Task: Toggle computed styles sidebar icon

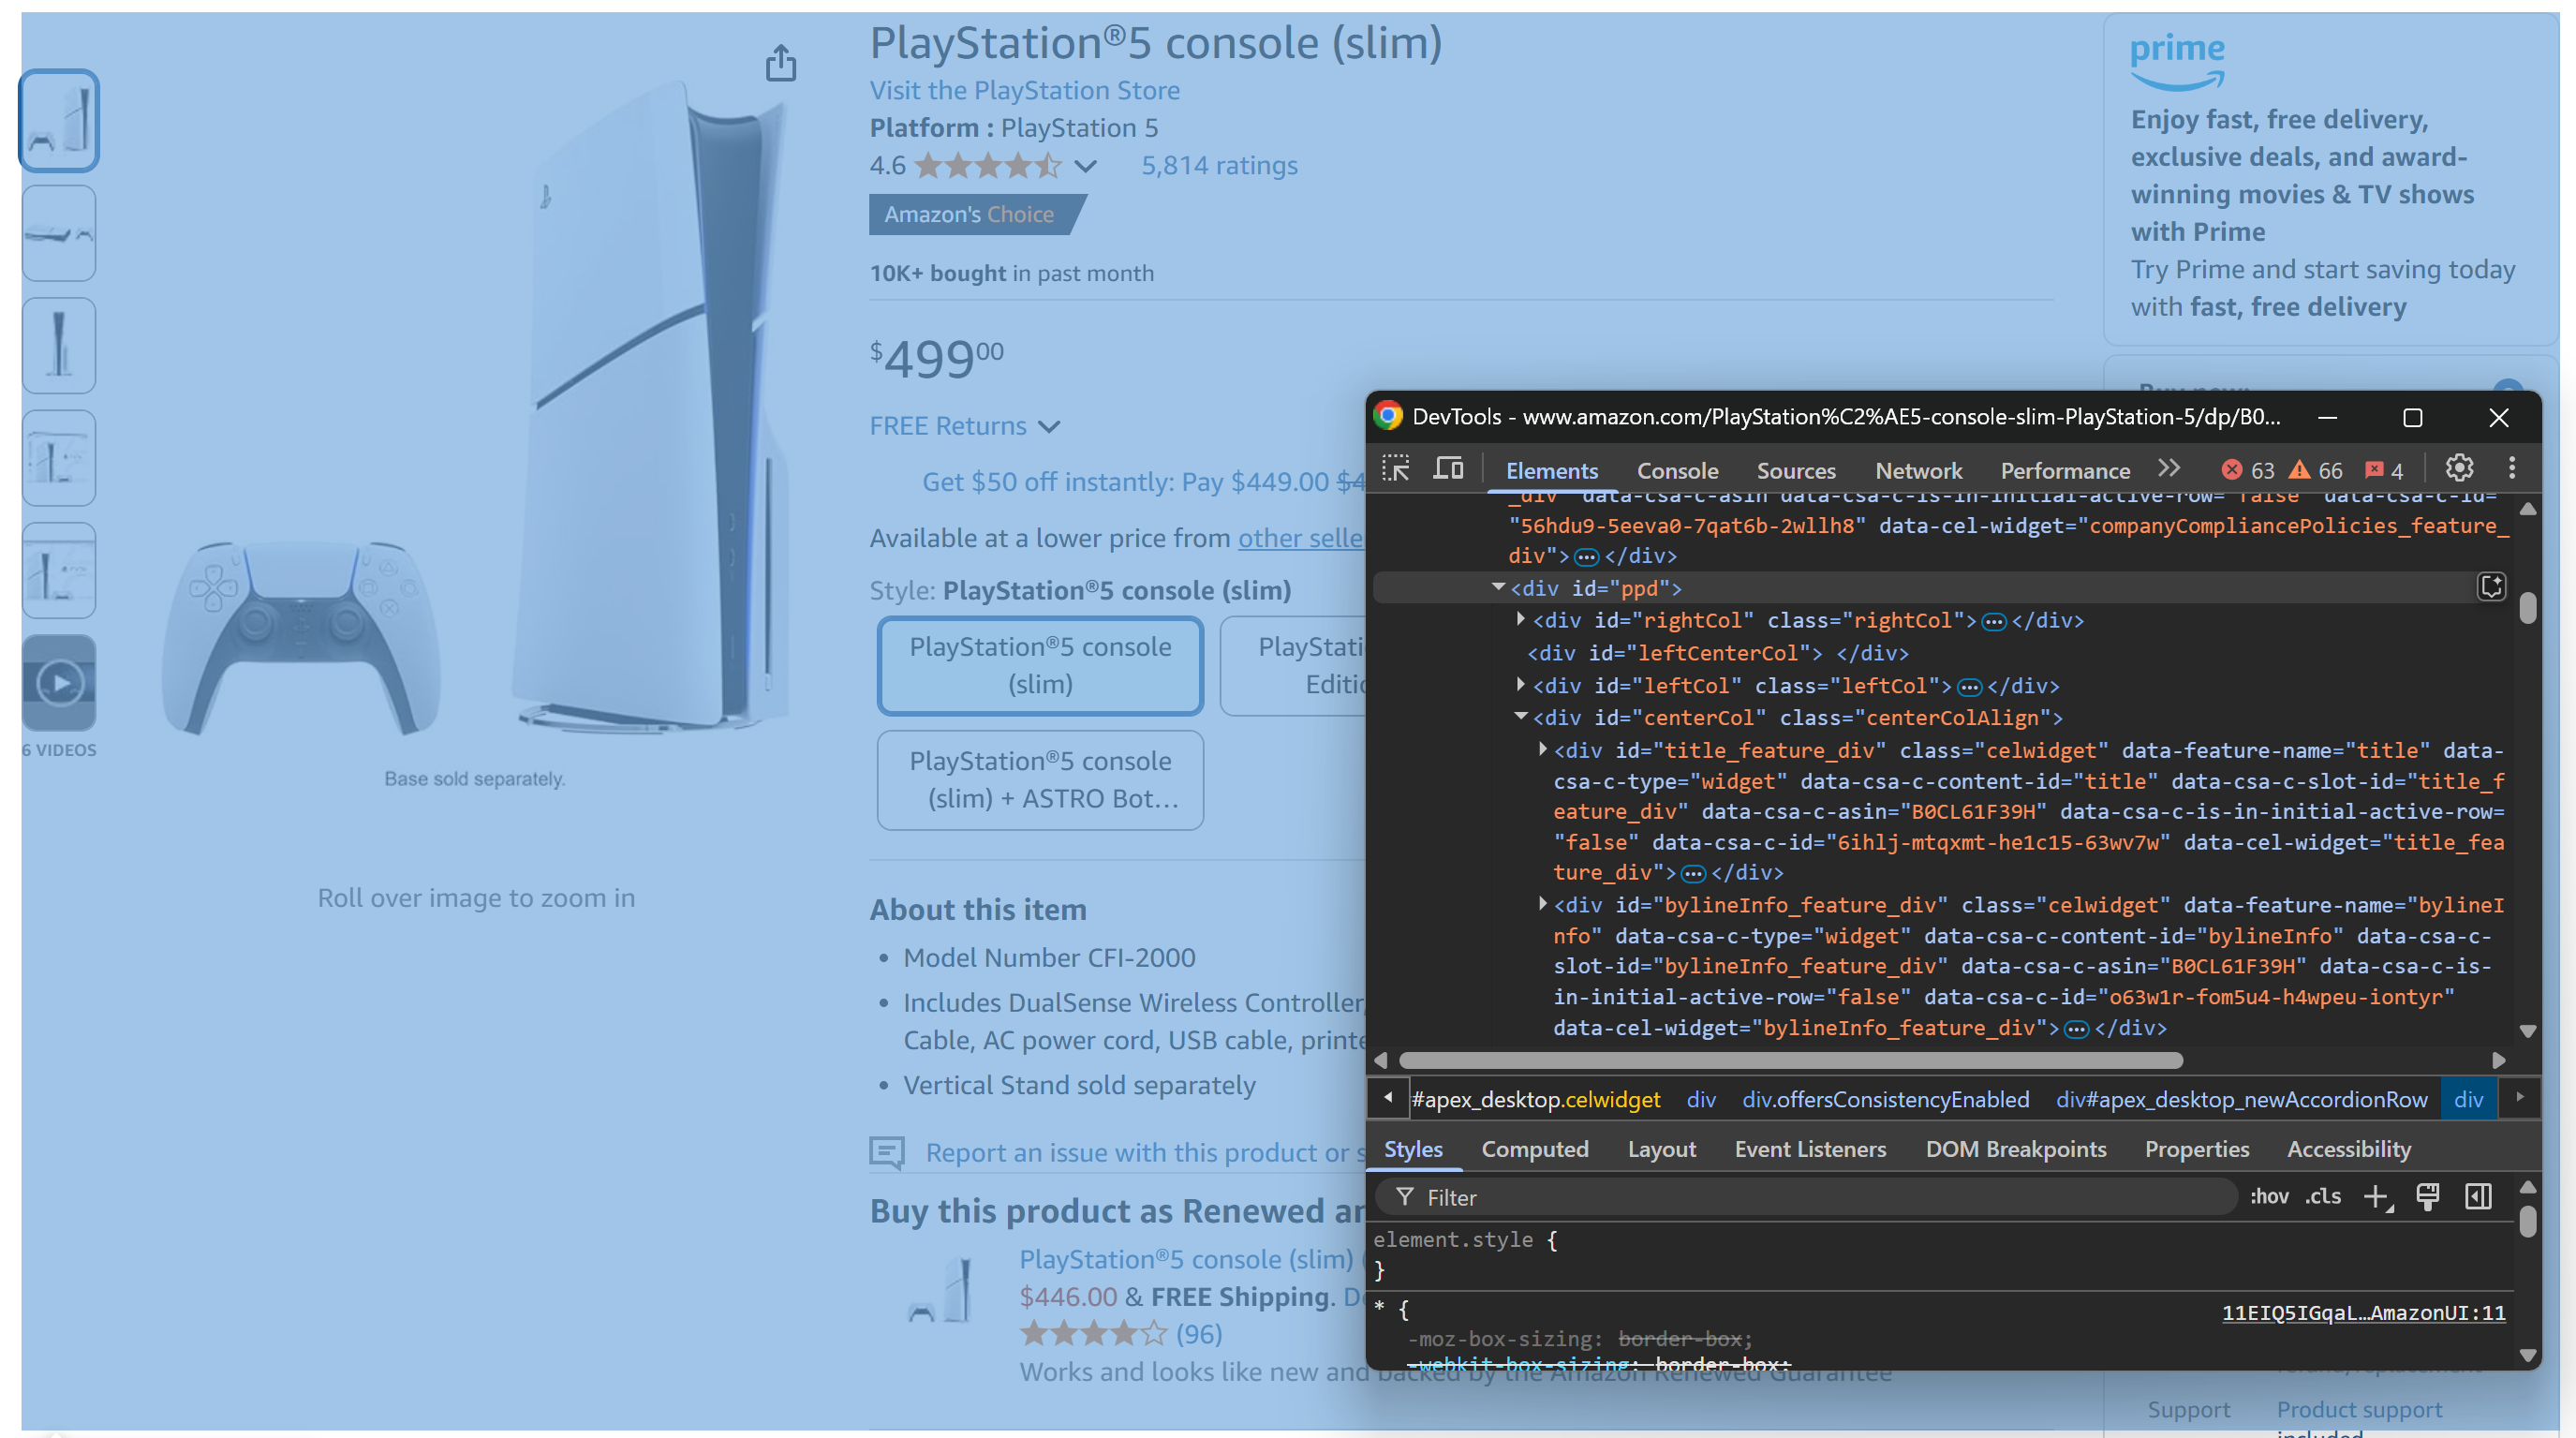Action: pyautogui.click(x=2478, y=1197)
